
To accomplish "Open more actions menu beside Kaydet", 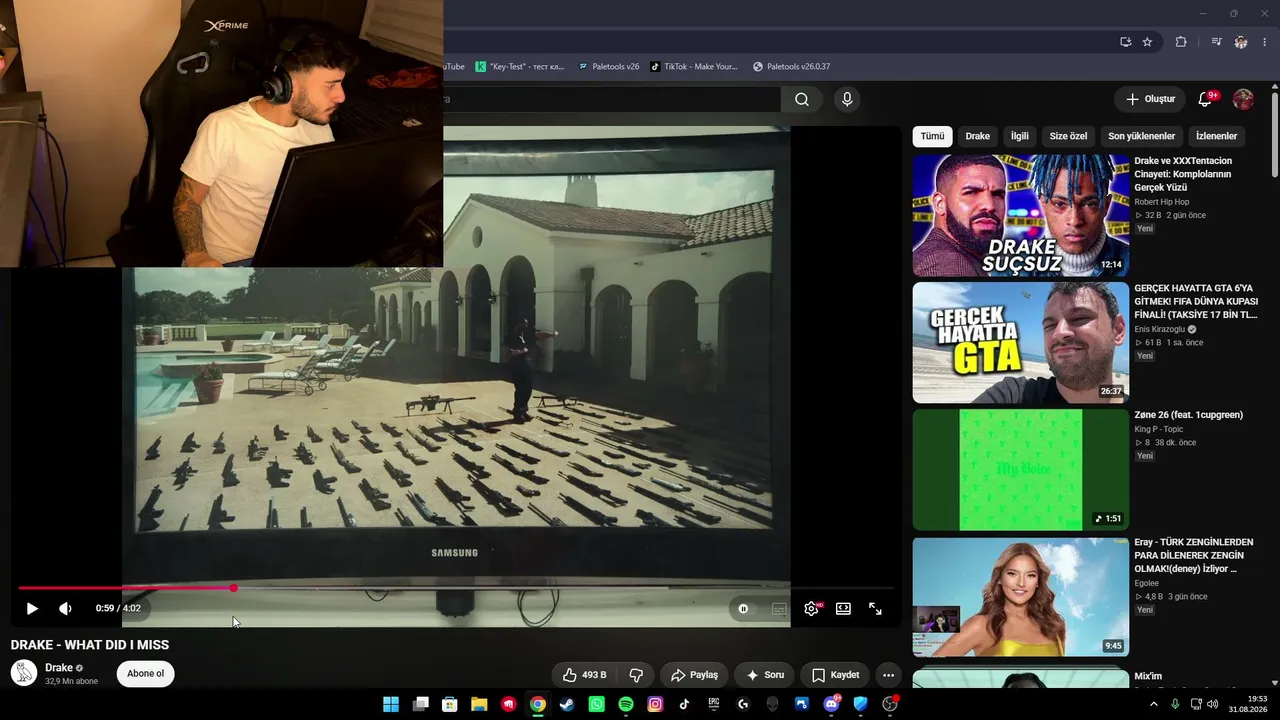I will 888,675.
